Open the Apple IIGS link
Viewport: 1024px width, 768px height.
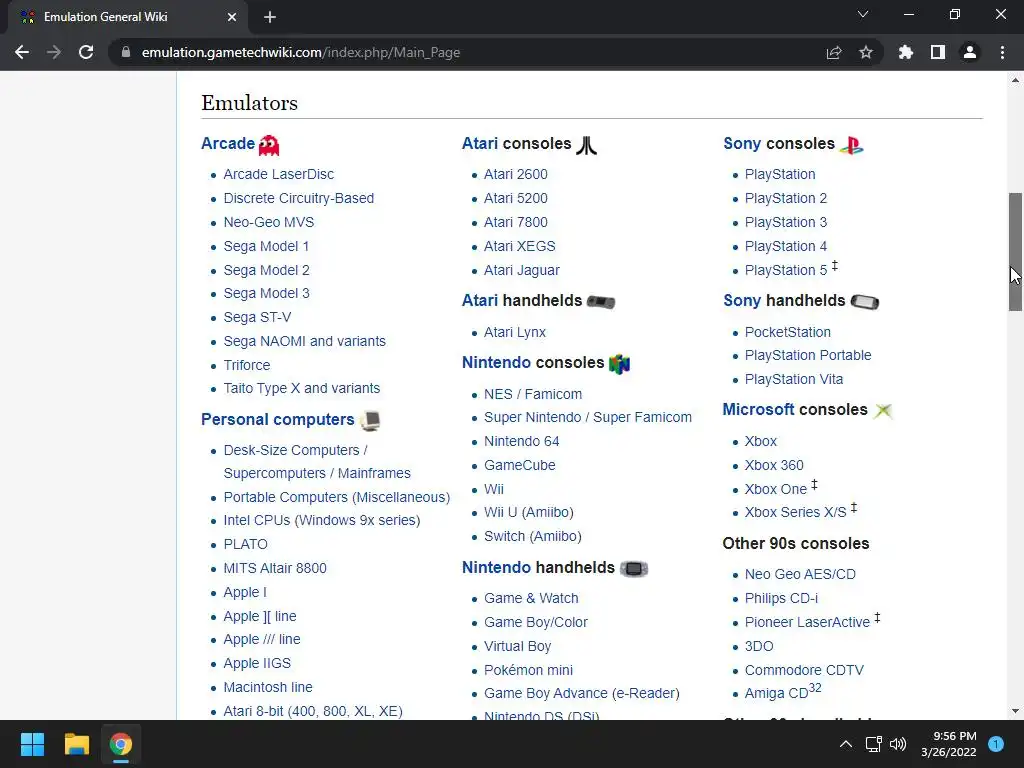point(257,663)
